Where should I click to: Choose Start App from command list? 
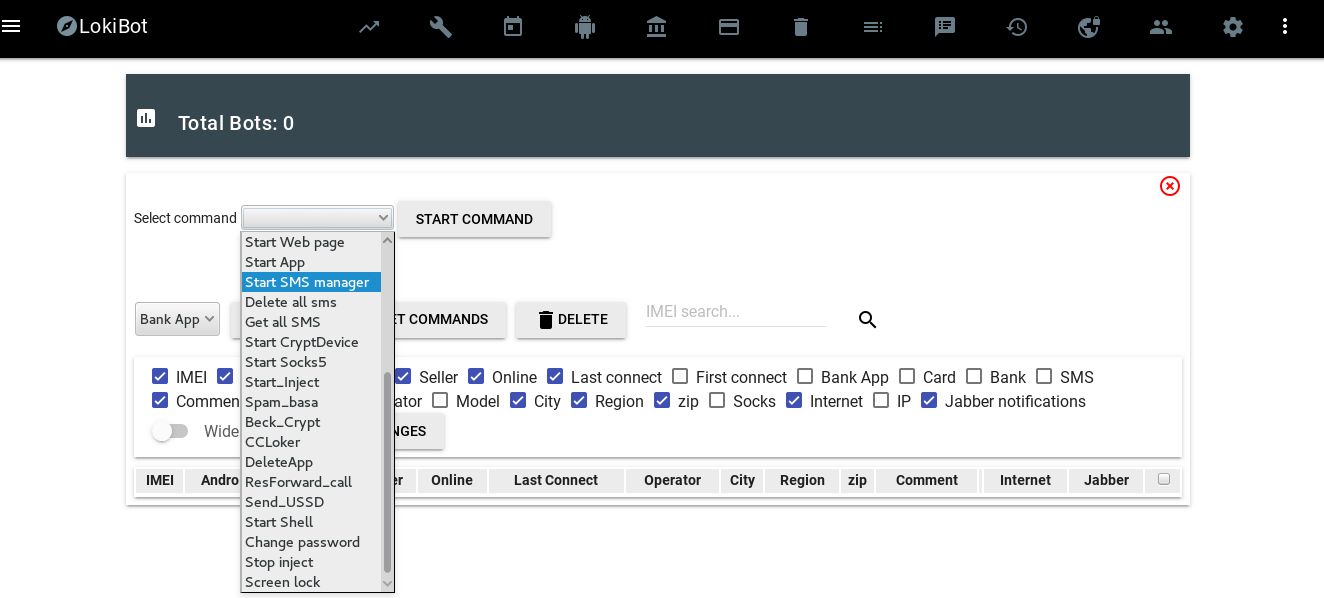pos(311,262)
